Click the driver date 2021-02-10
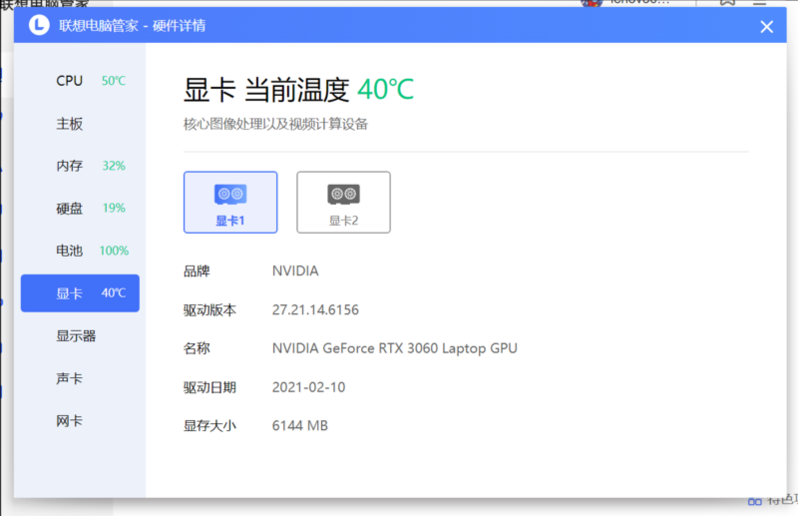This screenshot has height=516, width=798. click(x=308, y=387)
